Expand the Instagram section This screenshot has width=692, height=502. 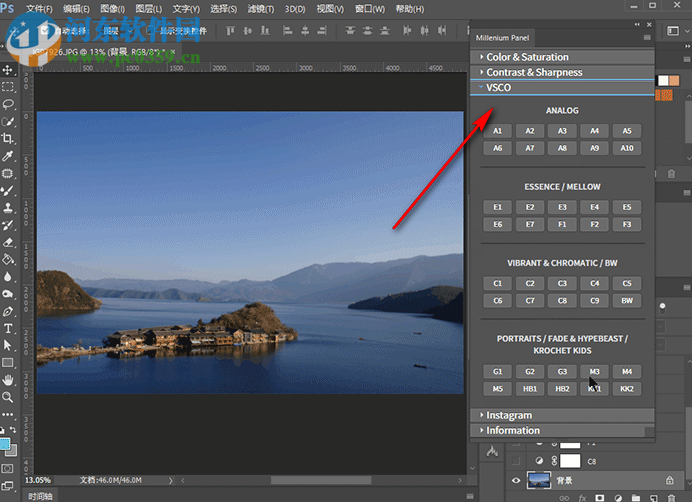point(509,415)
